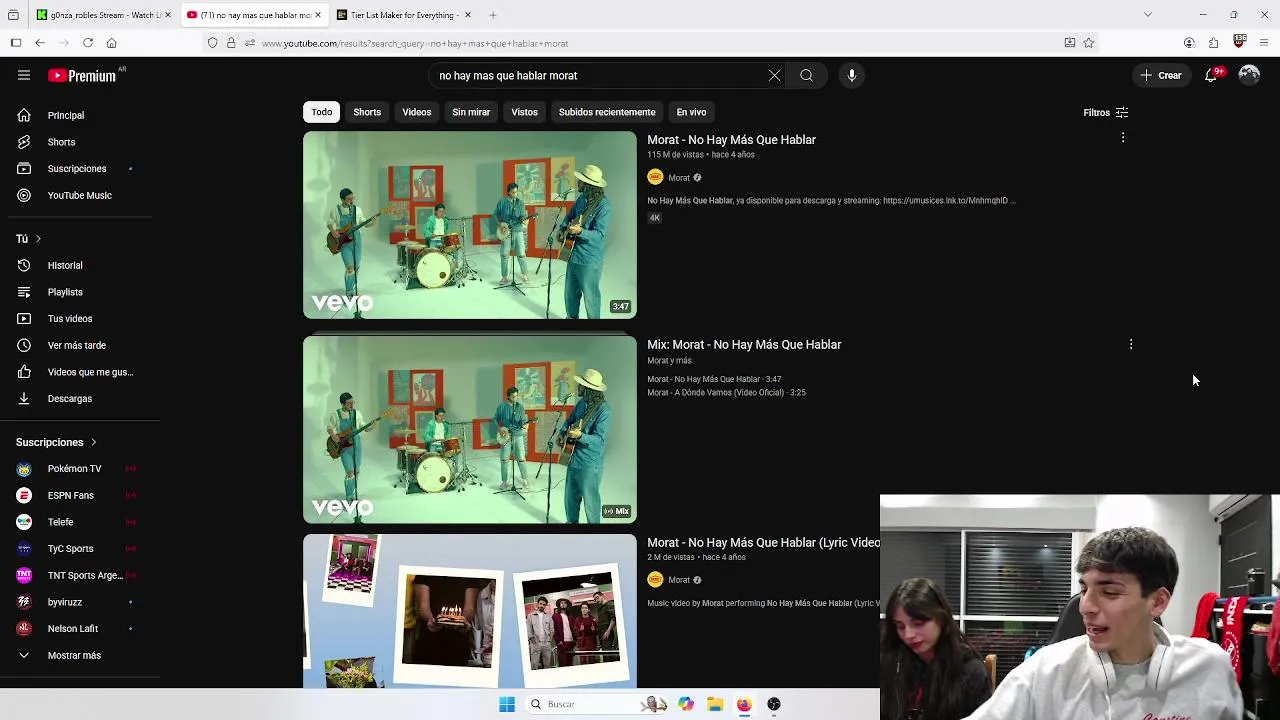Screen dimensions: 1280x720
Task: Expand the Tú section chevron
Action: click(38, 238)
